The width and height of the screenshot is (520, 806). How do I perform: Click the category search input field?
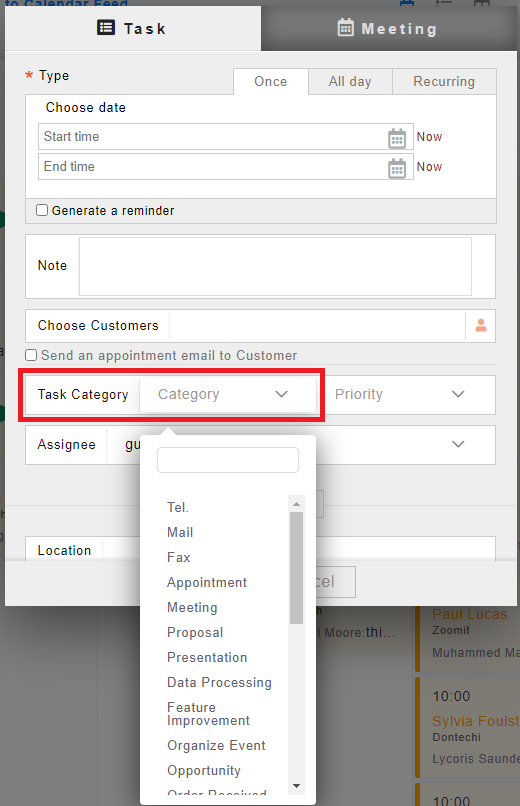point(228,460)
